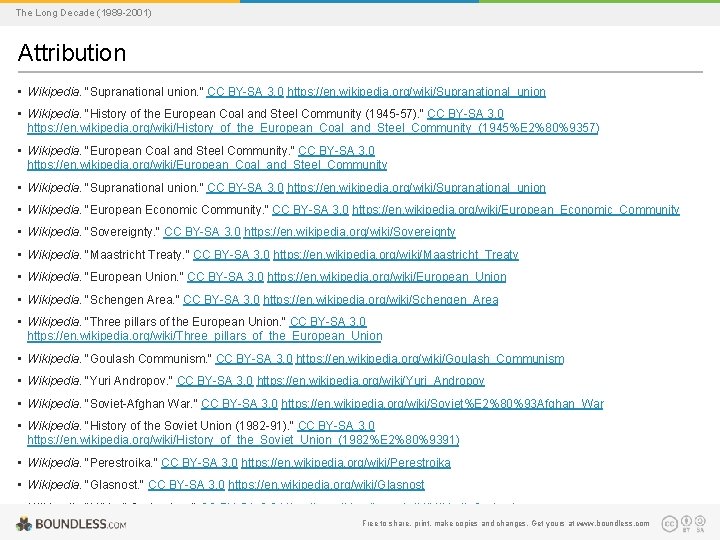Viewport: 720px width, 540px height.
Task: Select the title "Three pillars of the European Union."
Action: coord(186,321)
